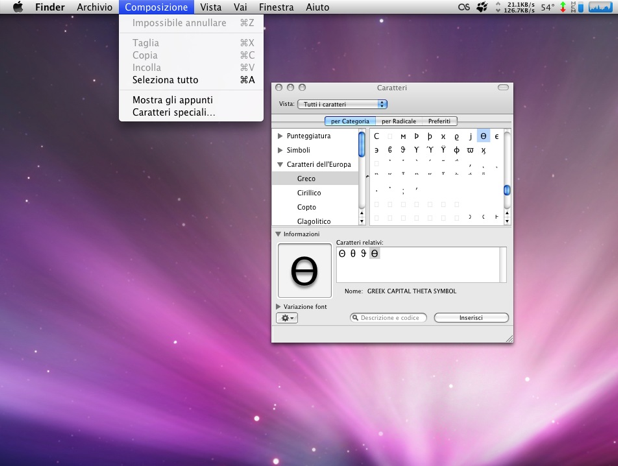This screenshot has width=618, height=466.
Task: Open the Vista menu in menu bar
Action: click(210, 7)
